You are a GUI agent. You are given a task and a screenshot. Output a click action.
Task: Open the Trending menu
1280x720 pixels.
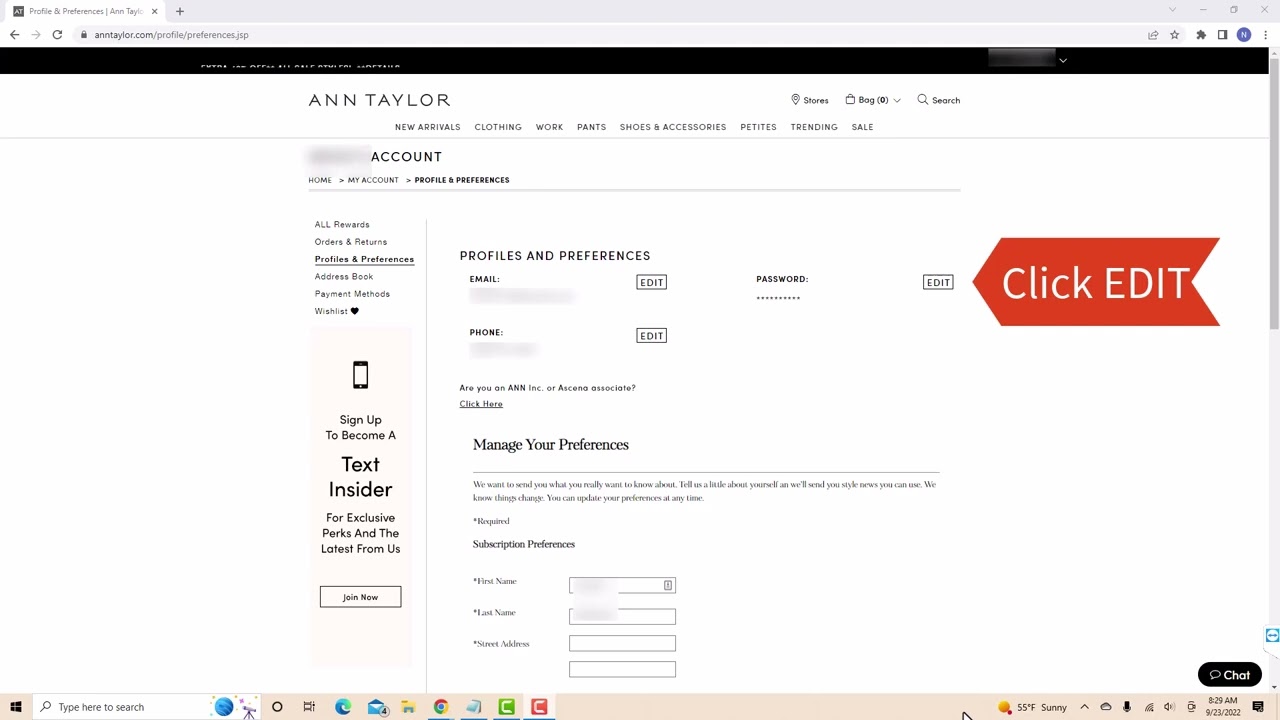coord(814,127)
